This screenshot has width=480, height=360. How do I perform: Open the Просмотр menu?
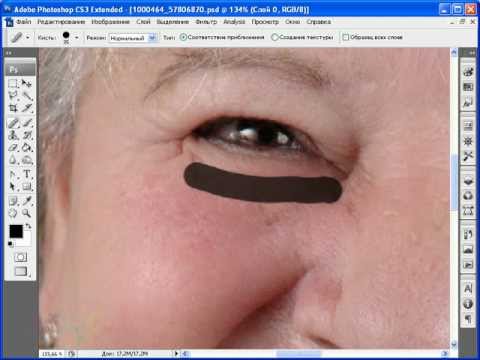[265, 22]
